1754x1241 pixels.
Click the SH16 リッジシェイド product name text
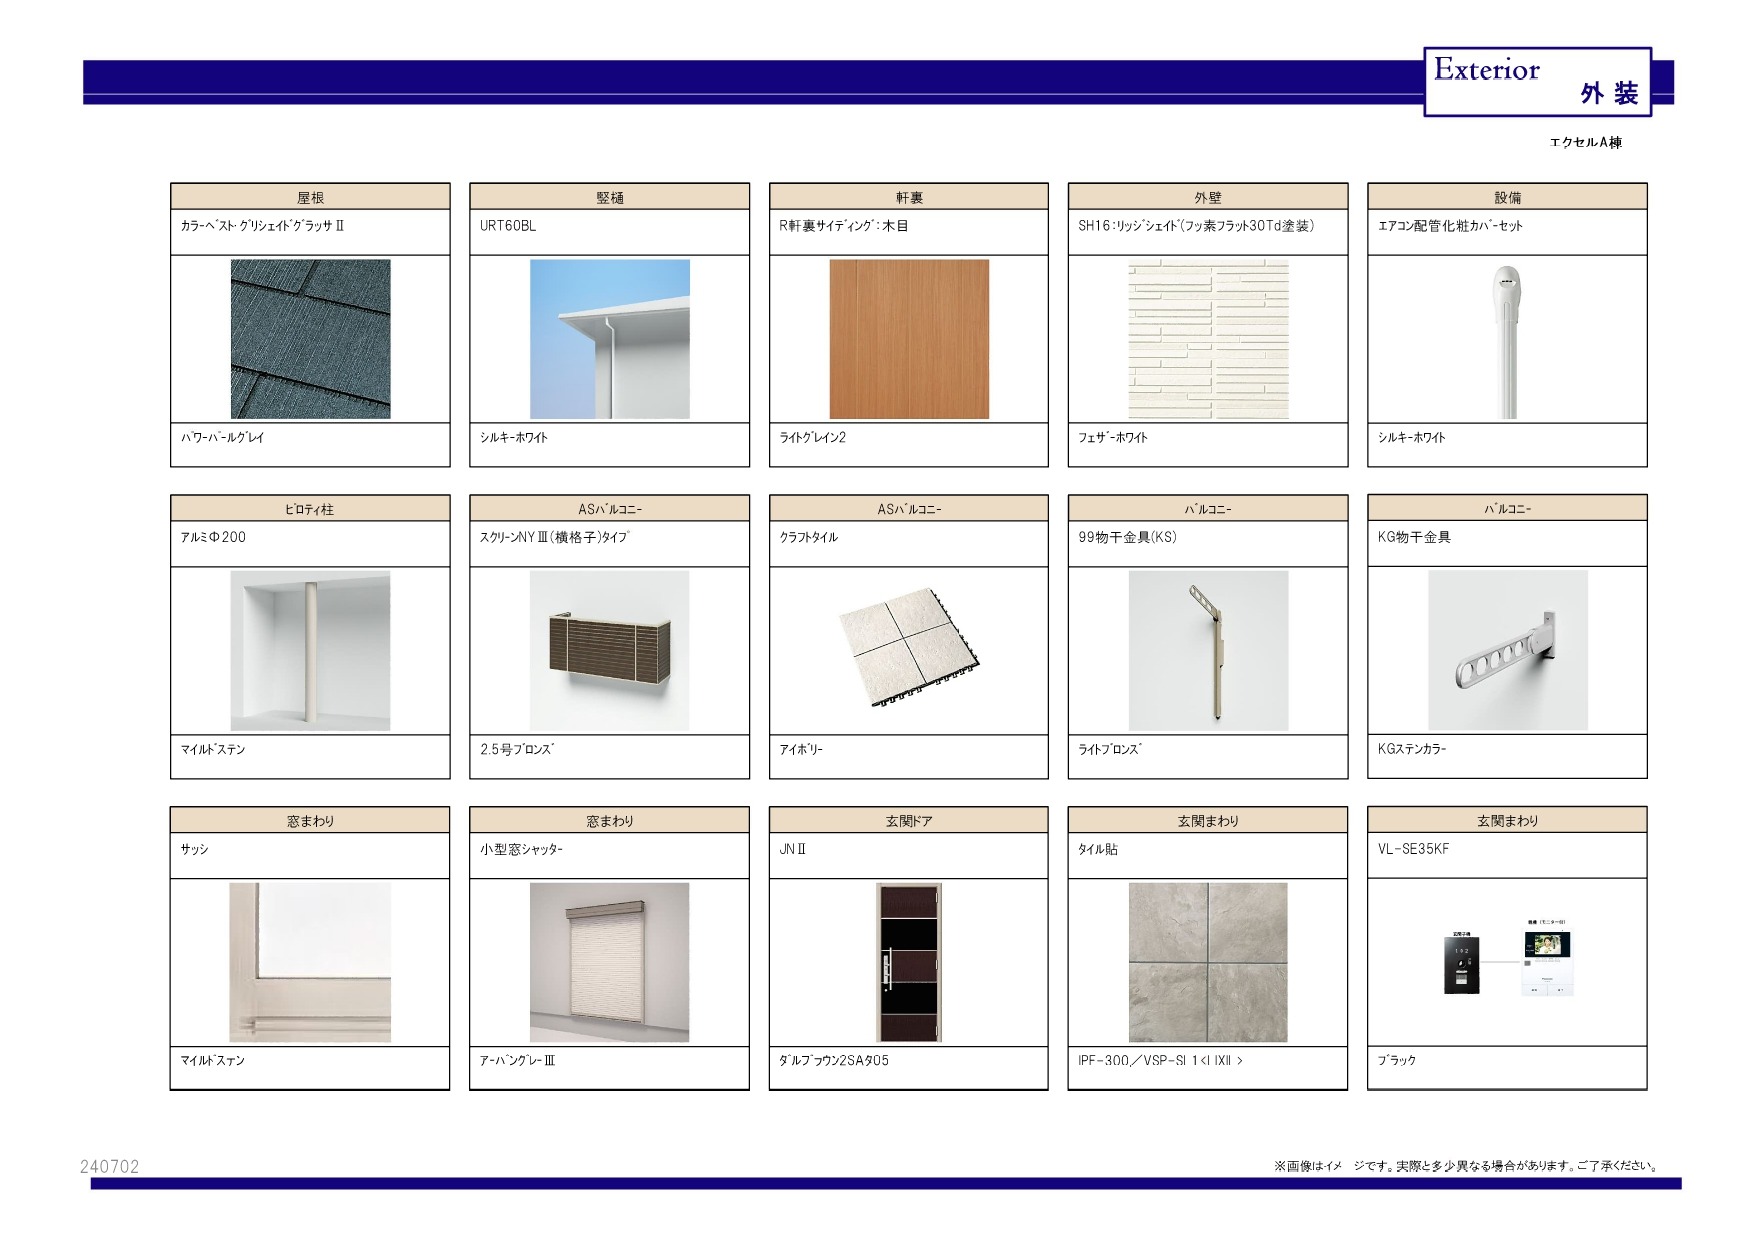coord(1196,226)
